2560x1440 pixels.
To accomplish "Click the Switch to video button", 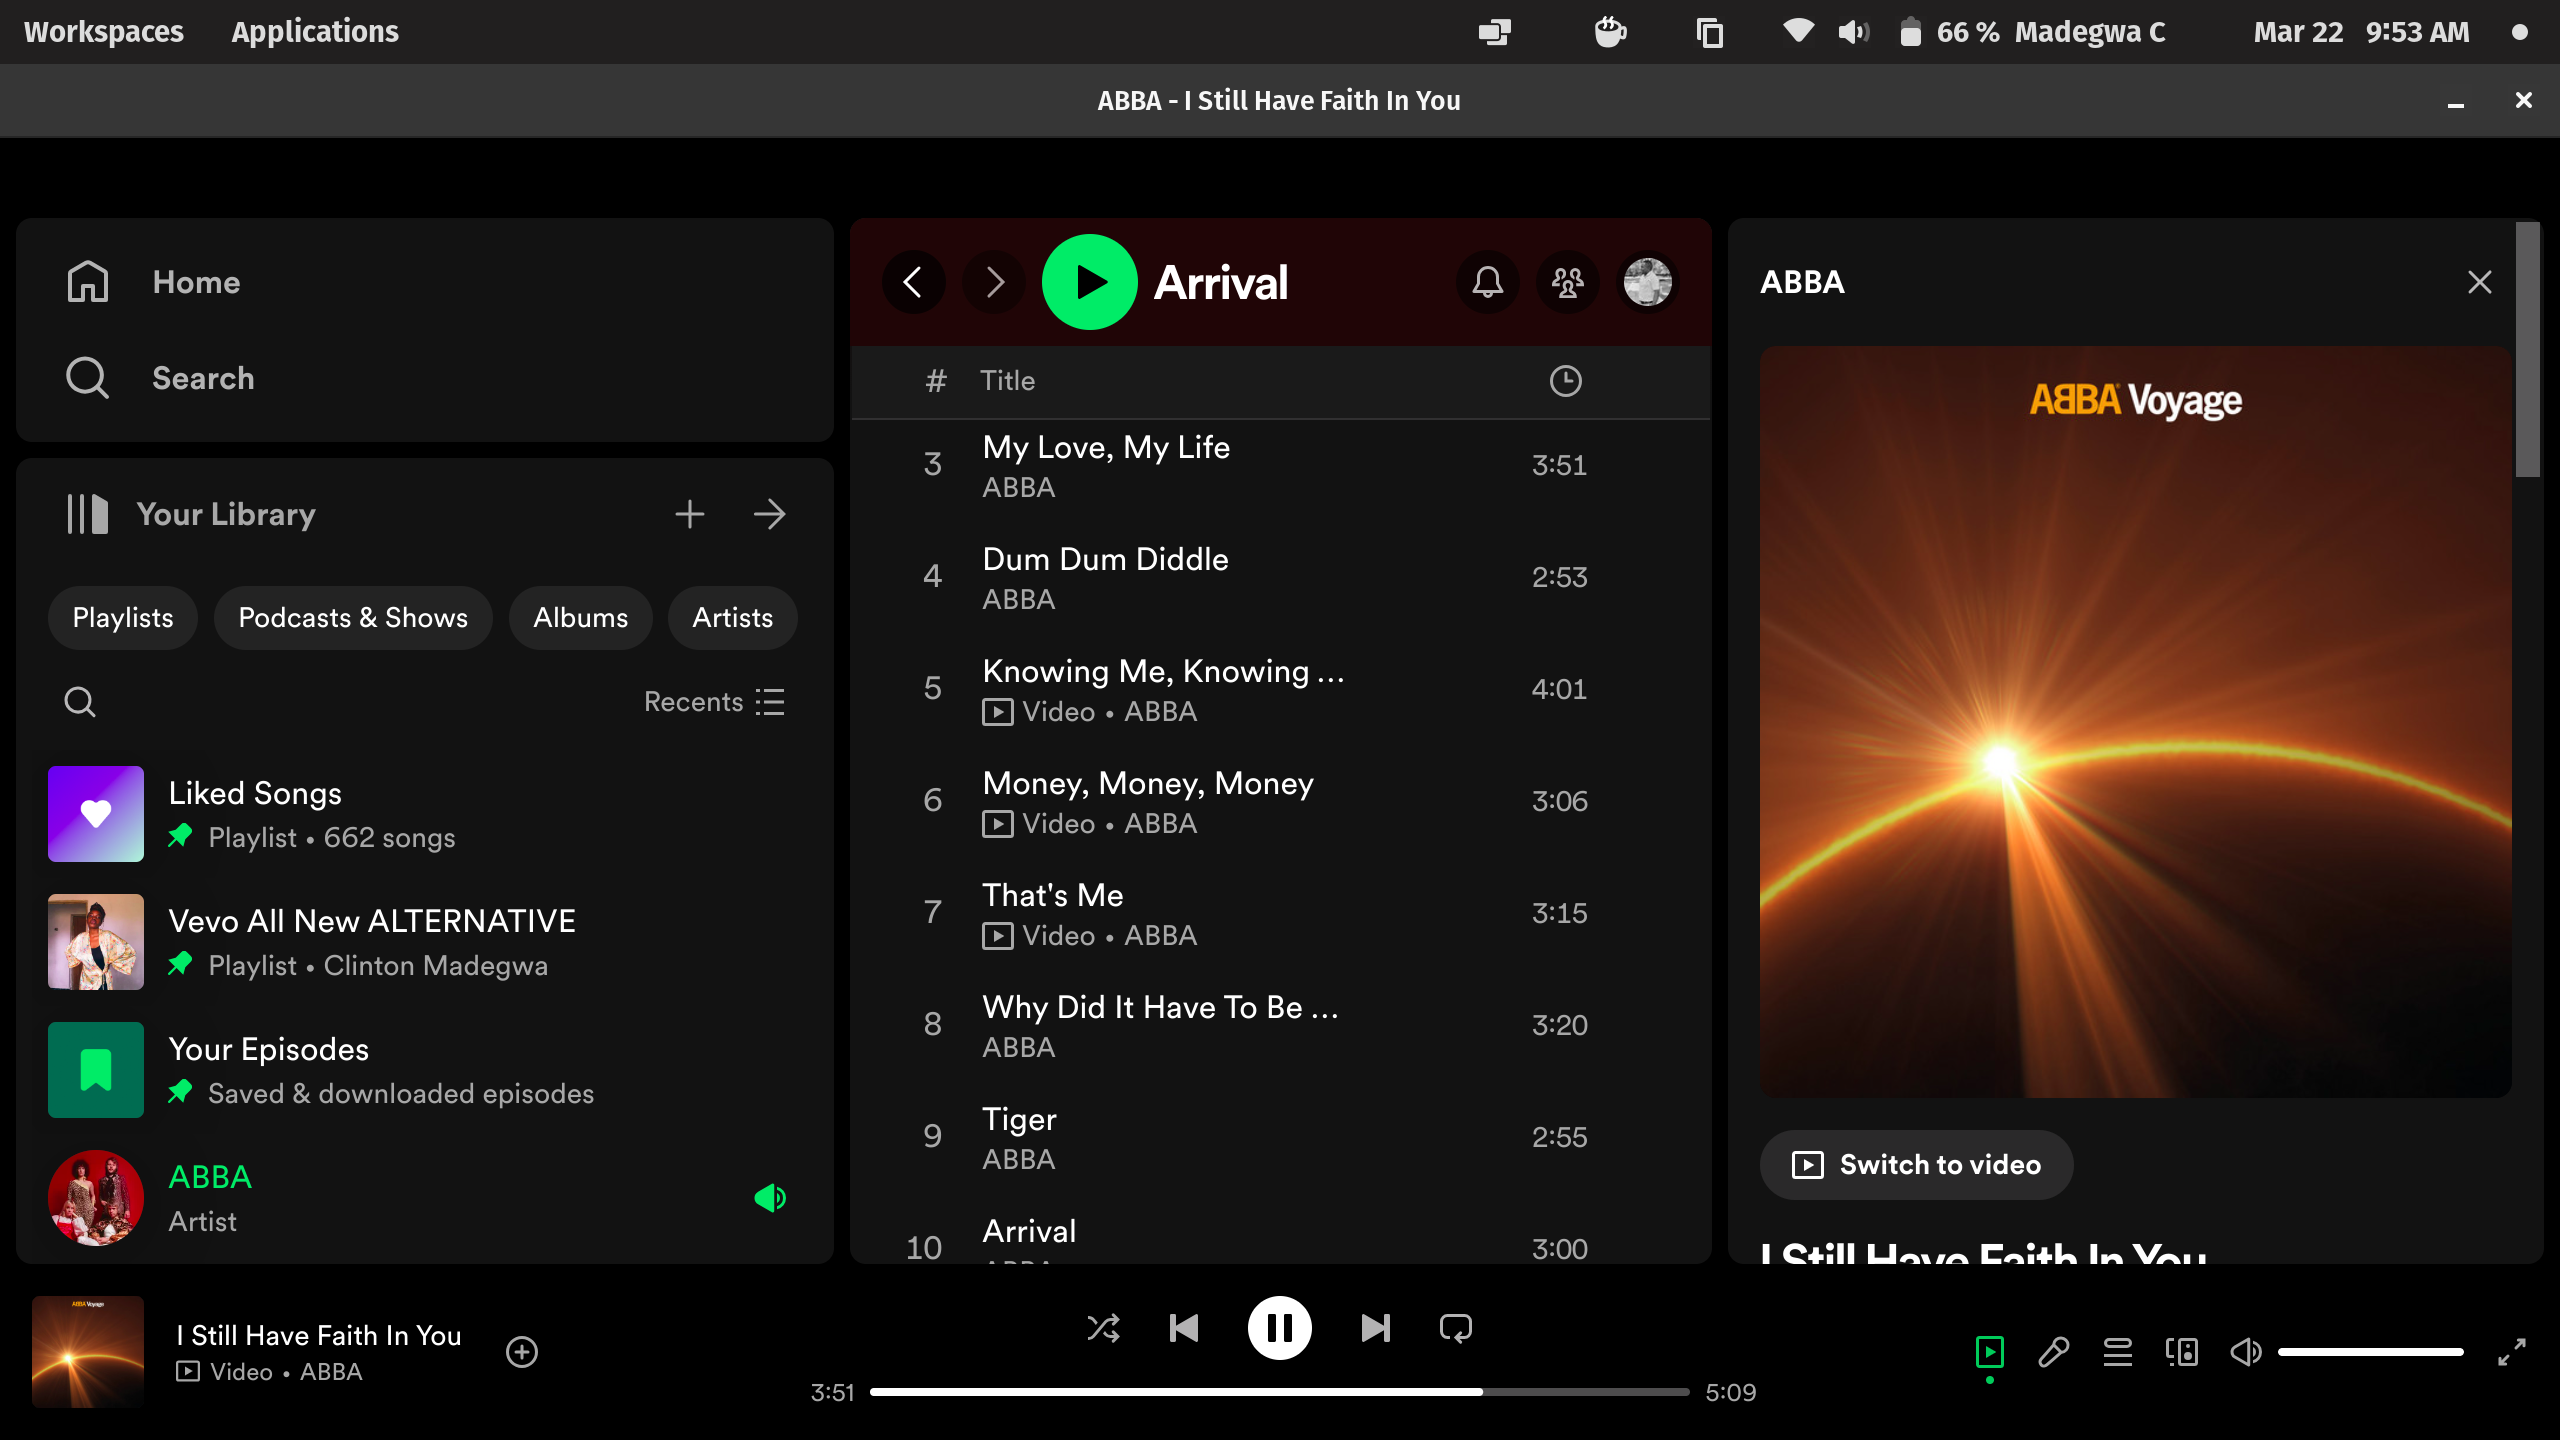I will point(1916,1165).
